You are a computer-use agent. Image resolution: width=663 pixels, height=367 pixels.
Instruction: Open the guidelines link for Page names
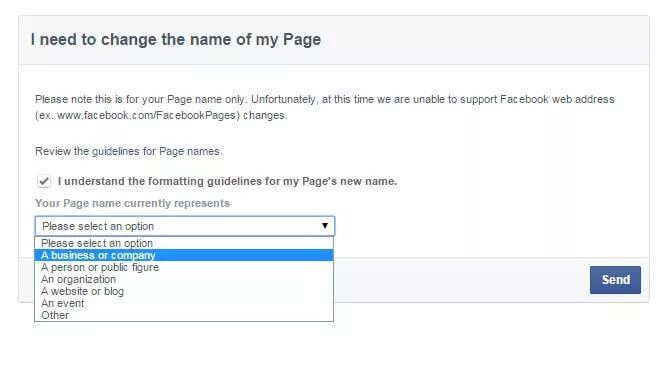(x=115, y=151)
